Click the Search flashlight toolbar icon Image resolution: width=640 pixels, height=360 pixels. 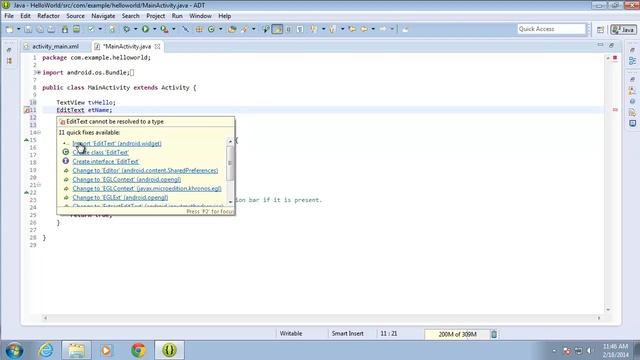pyautogui.click(x=244, y=29)
